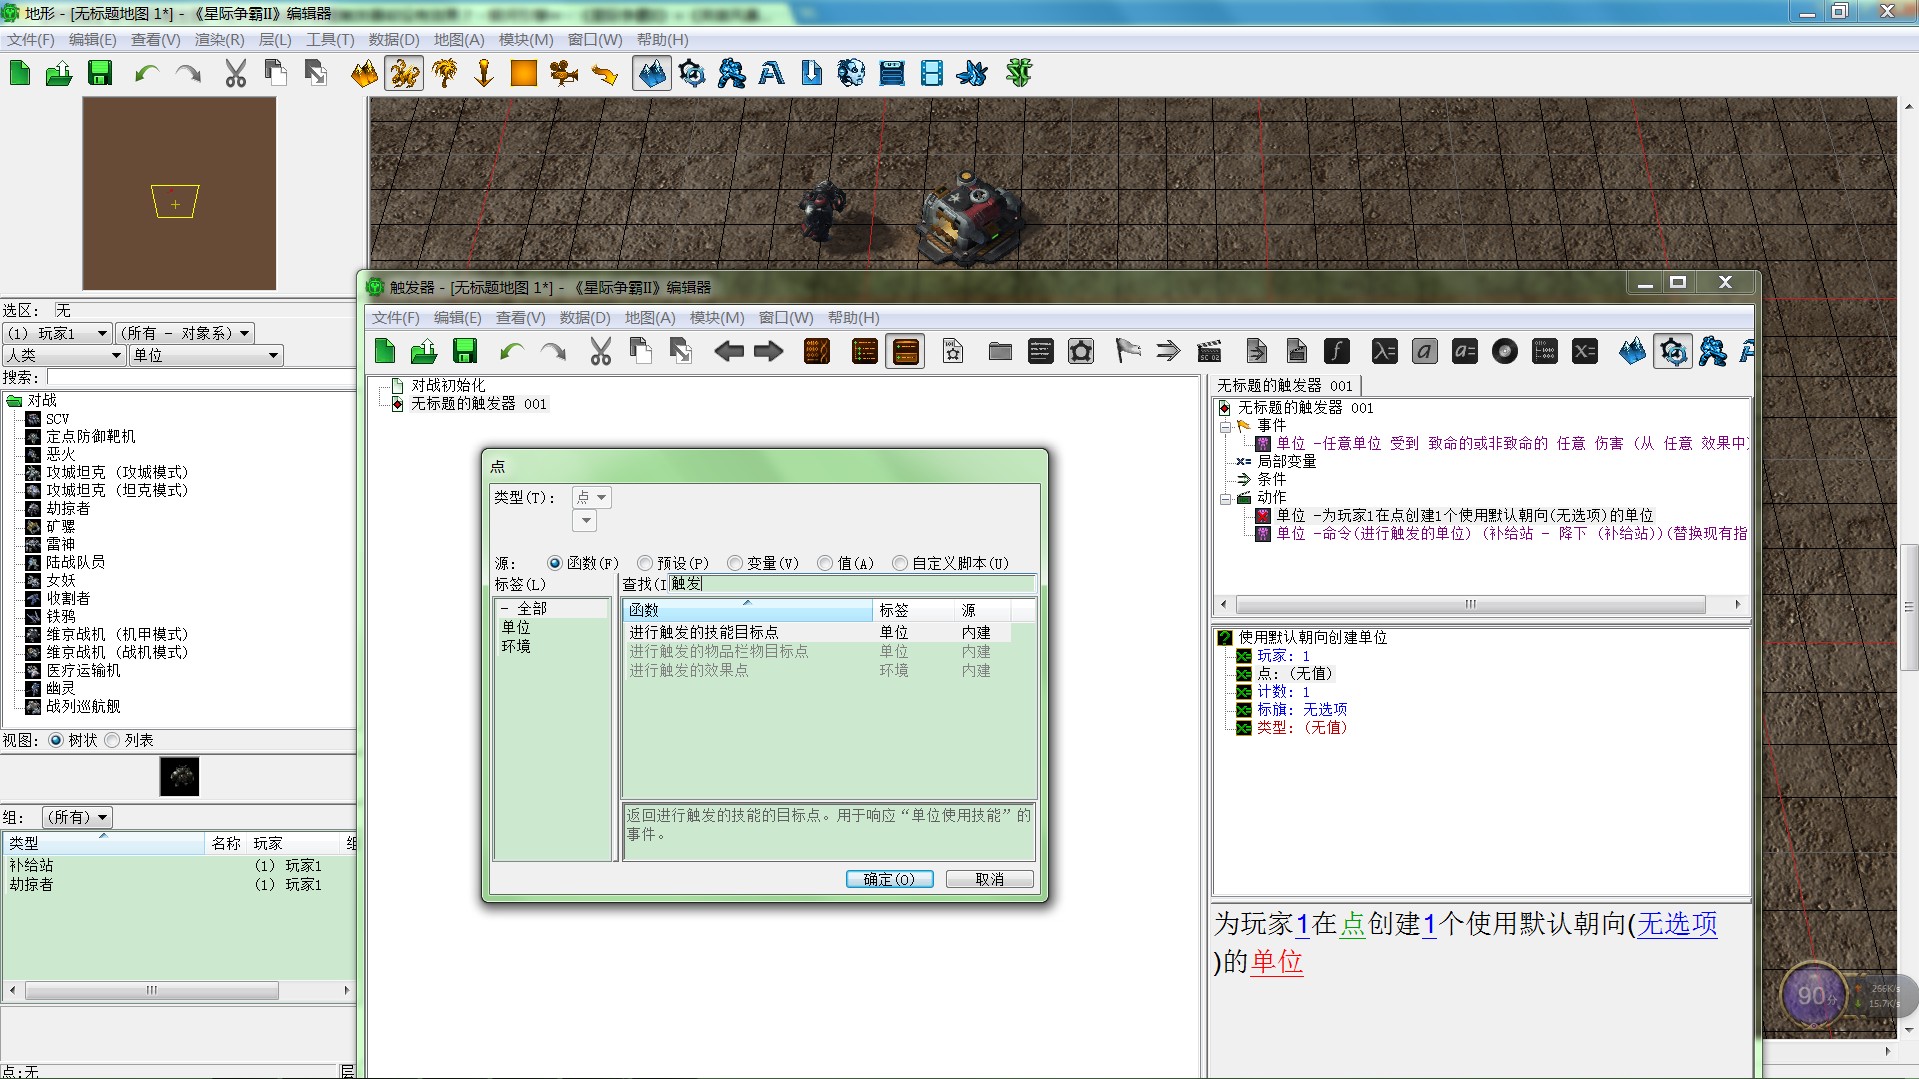
Task: Select 进行触发的技能目标点 function row
Action: 816,632
